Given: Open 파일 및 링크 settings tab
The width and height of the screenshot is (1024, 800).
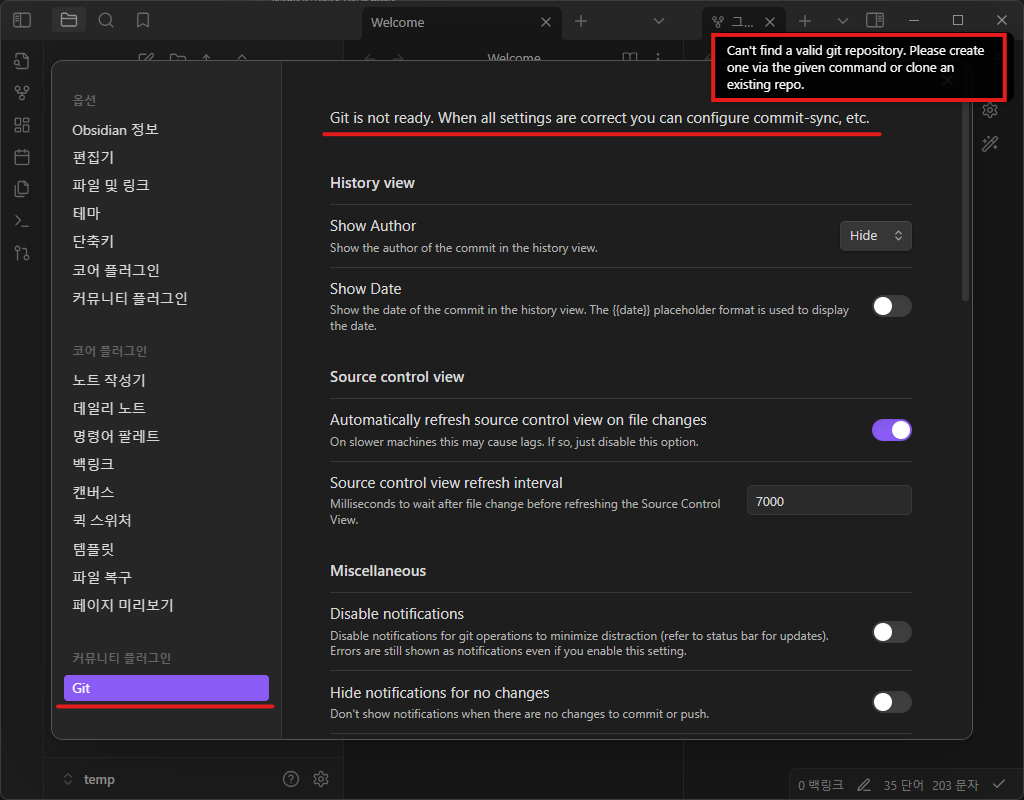Looking at the screenshot, I should (166, 185).
